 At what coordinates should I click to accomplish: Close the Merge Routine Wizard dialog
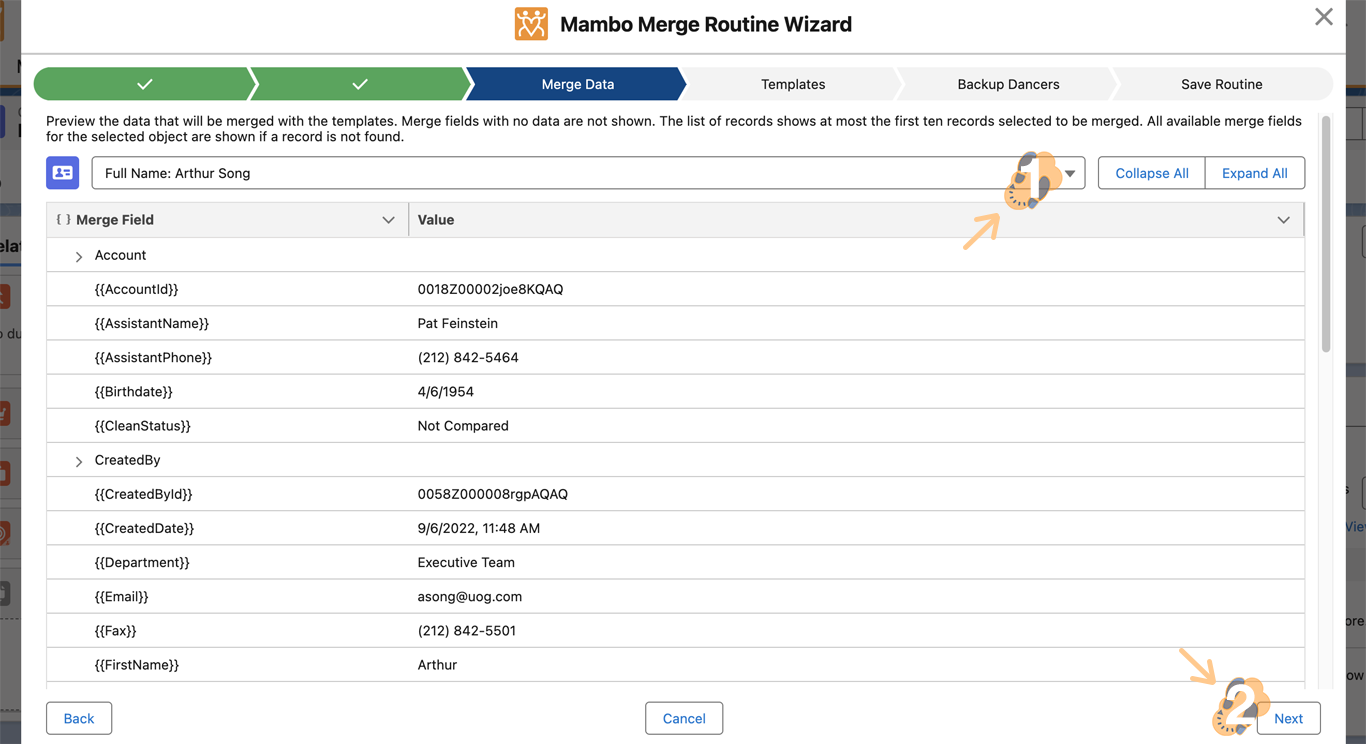click(x=1323, y=17)
